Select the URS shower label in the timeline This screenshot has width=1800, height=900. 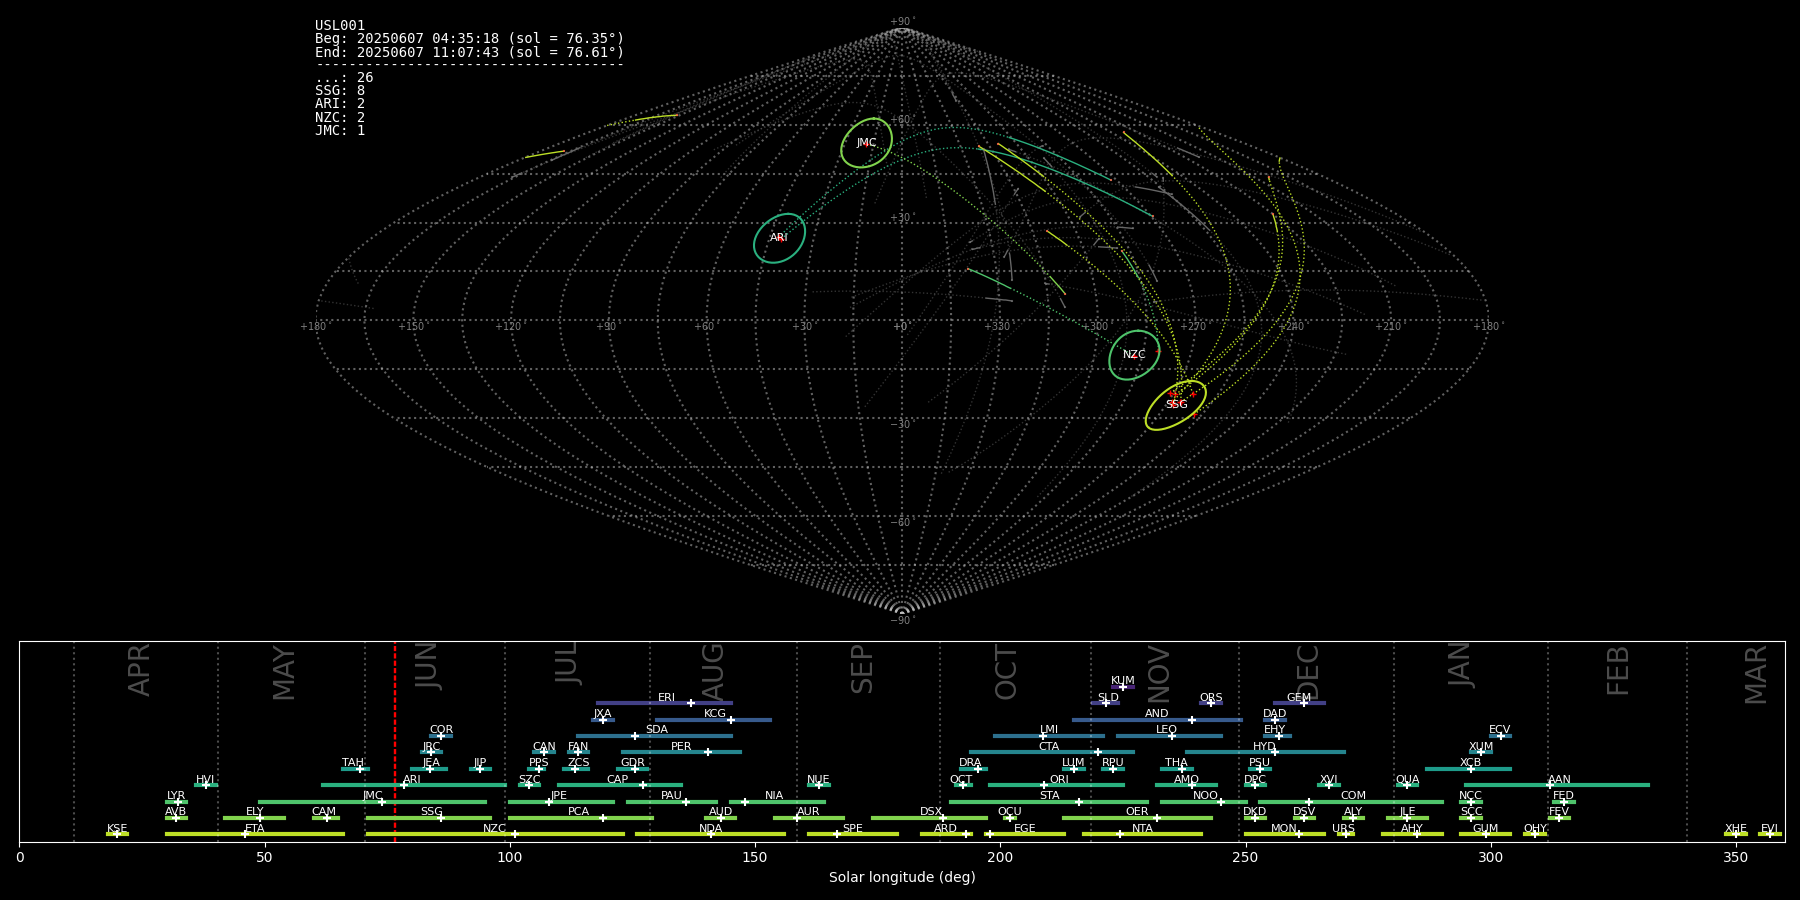1343,829
